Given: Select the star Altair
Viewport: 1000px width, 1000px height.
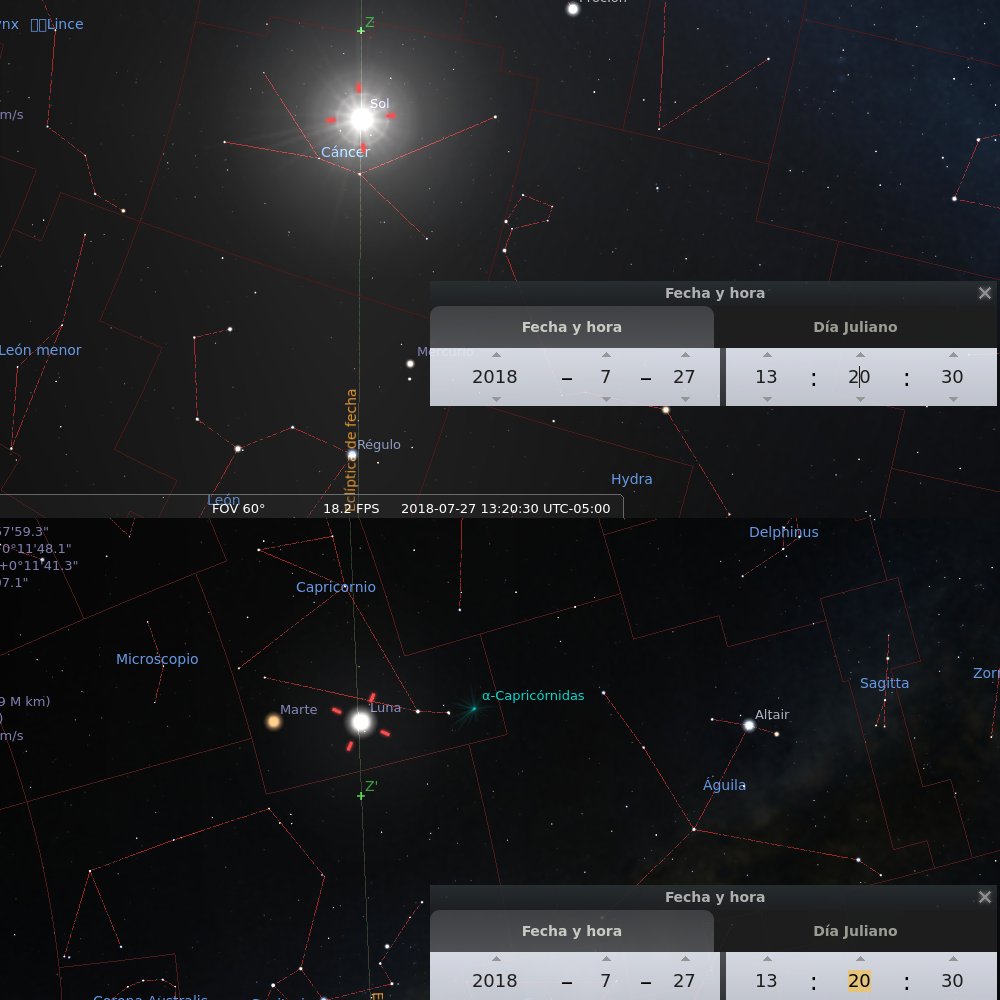Looking at the screenshot, I should click(x=749, y=725).
